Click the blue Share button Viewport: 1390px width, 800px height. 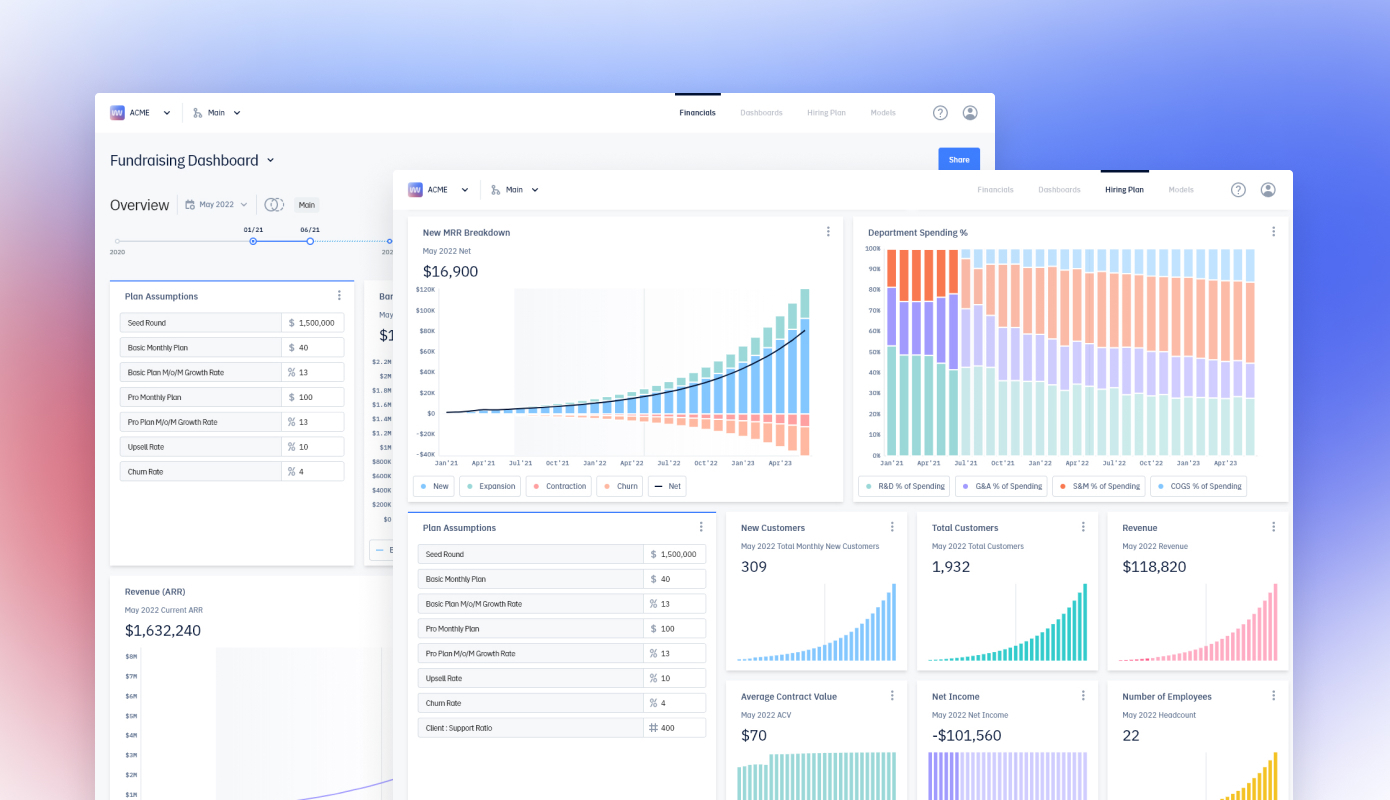point(959,160)
